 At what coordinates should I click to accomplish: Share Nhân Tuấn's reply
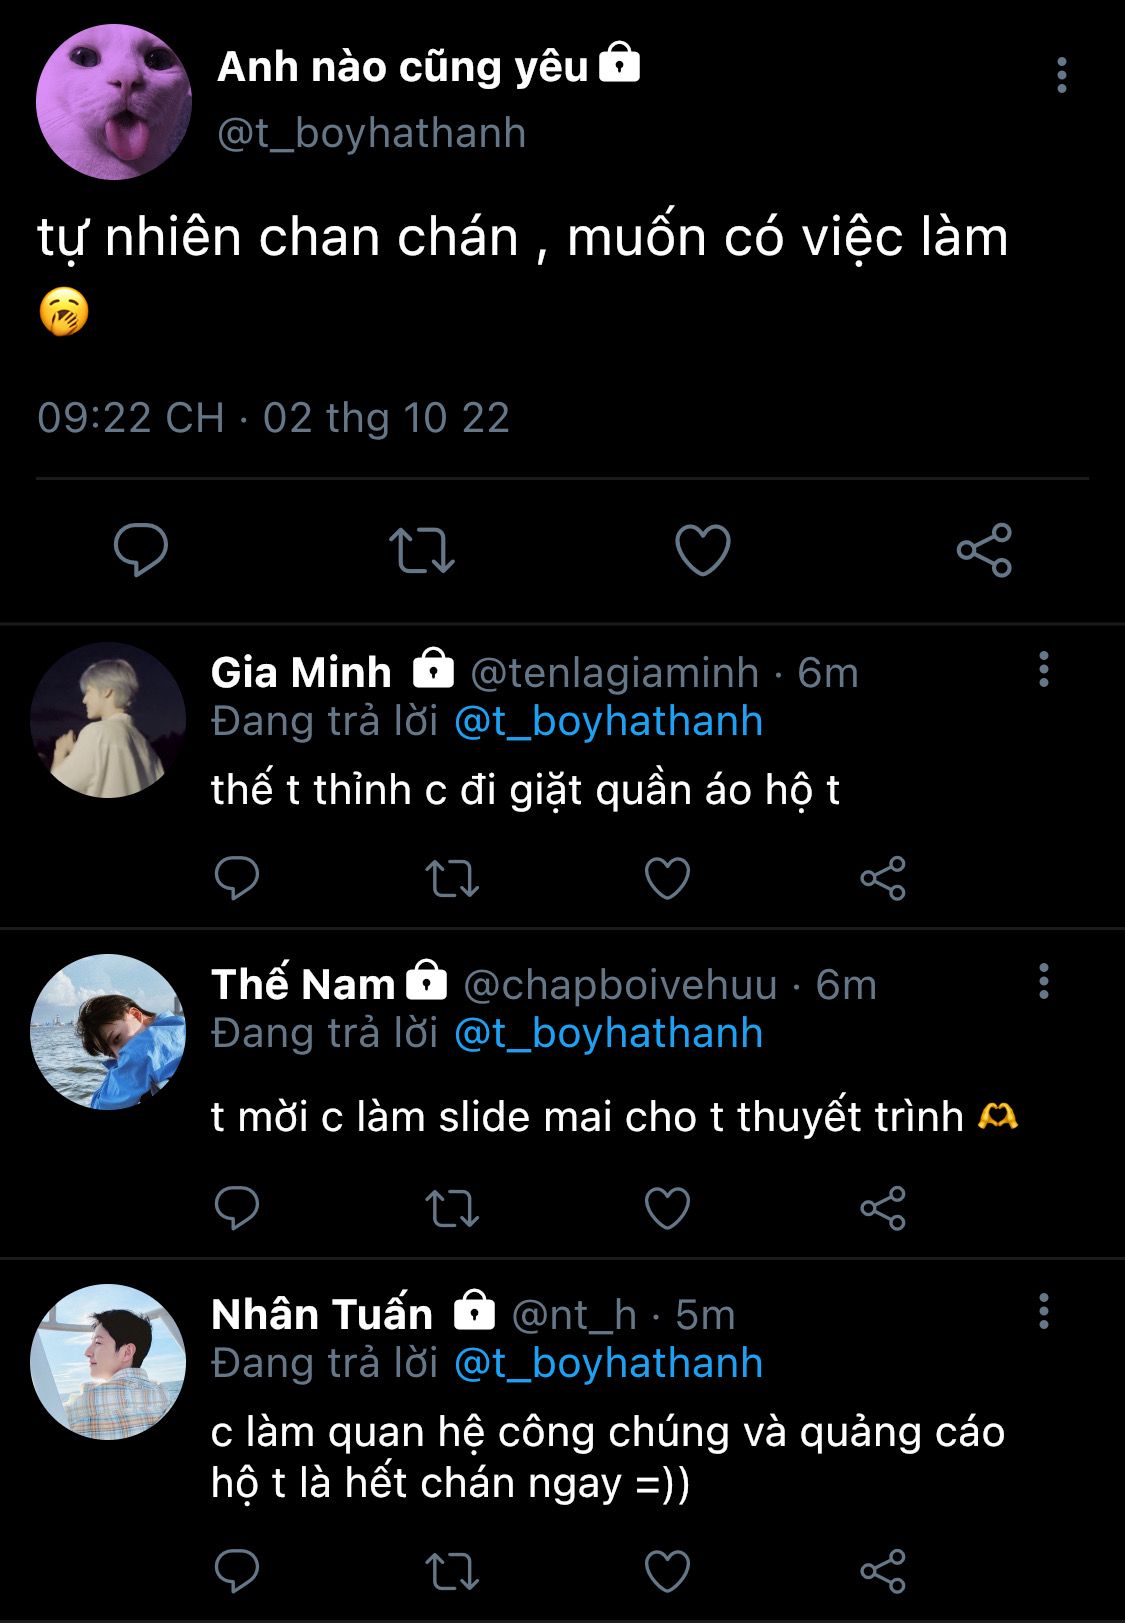coord(883,1570)
